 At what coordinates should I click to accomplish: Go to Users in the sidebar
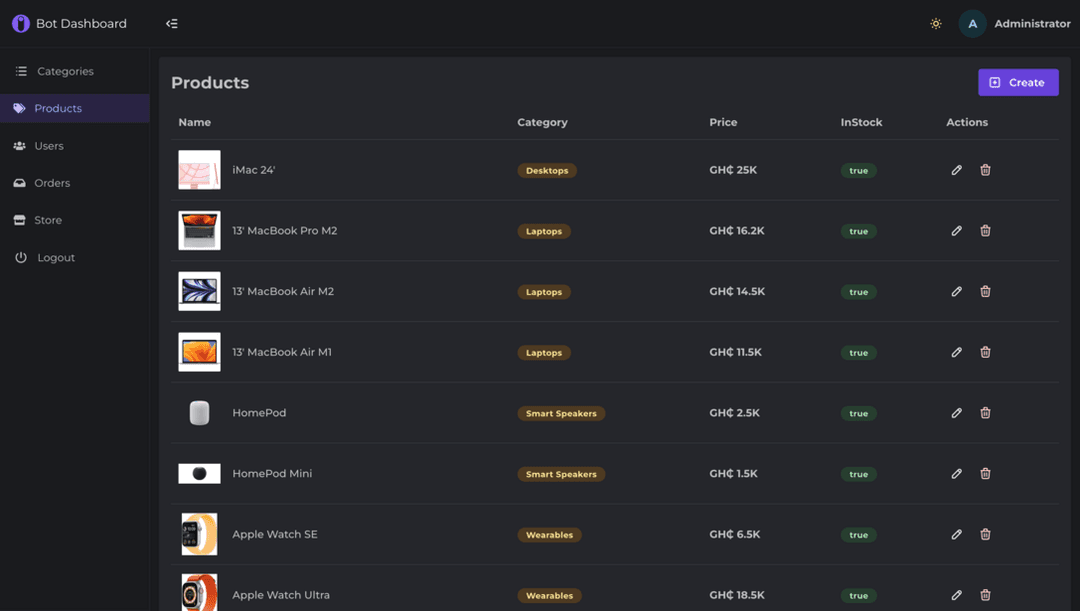click(x=74, y=146)
